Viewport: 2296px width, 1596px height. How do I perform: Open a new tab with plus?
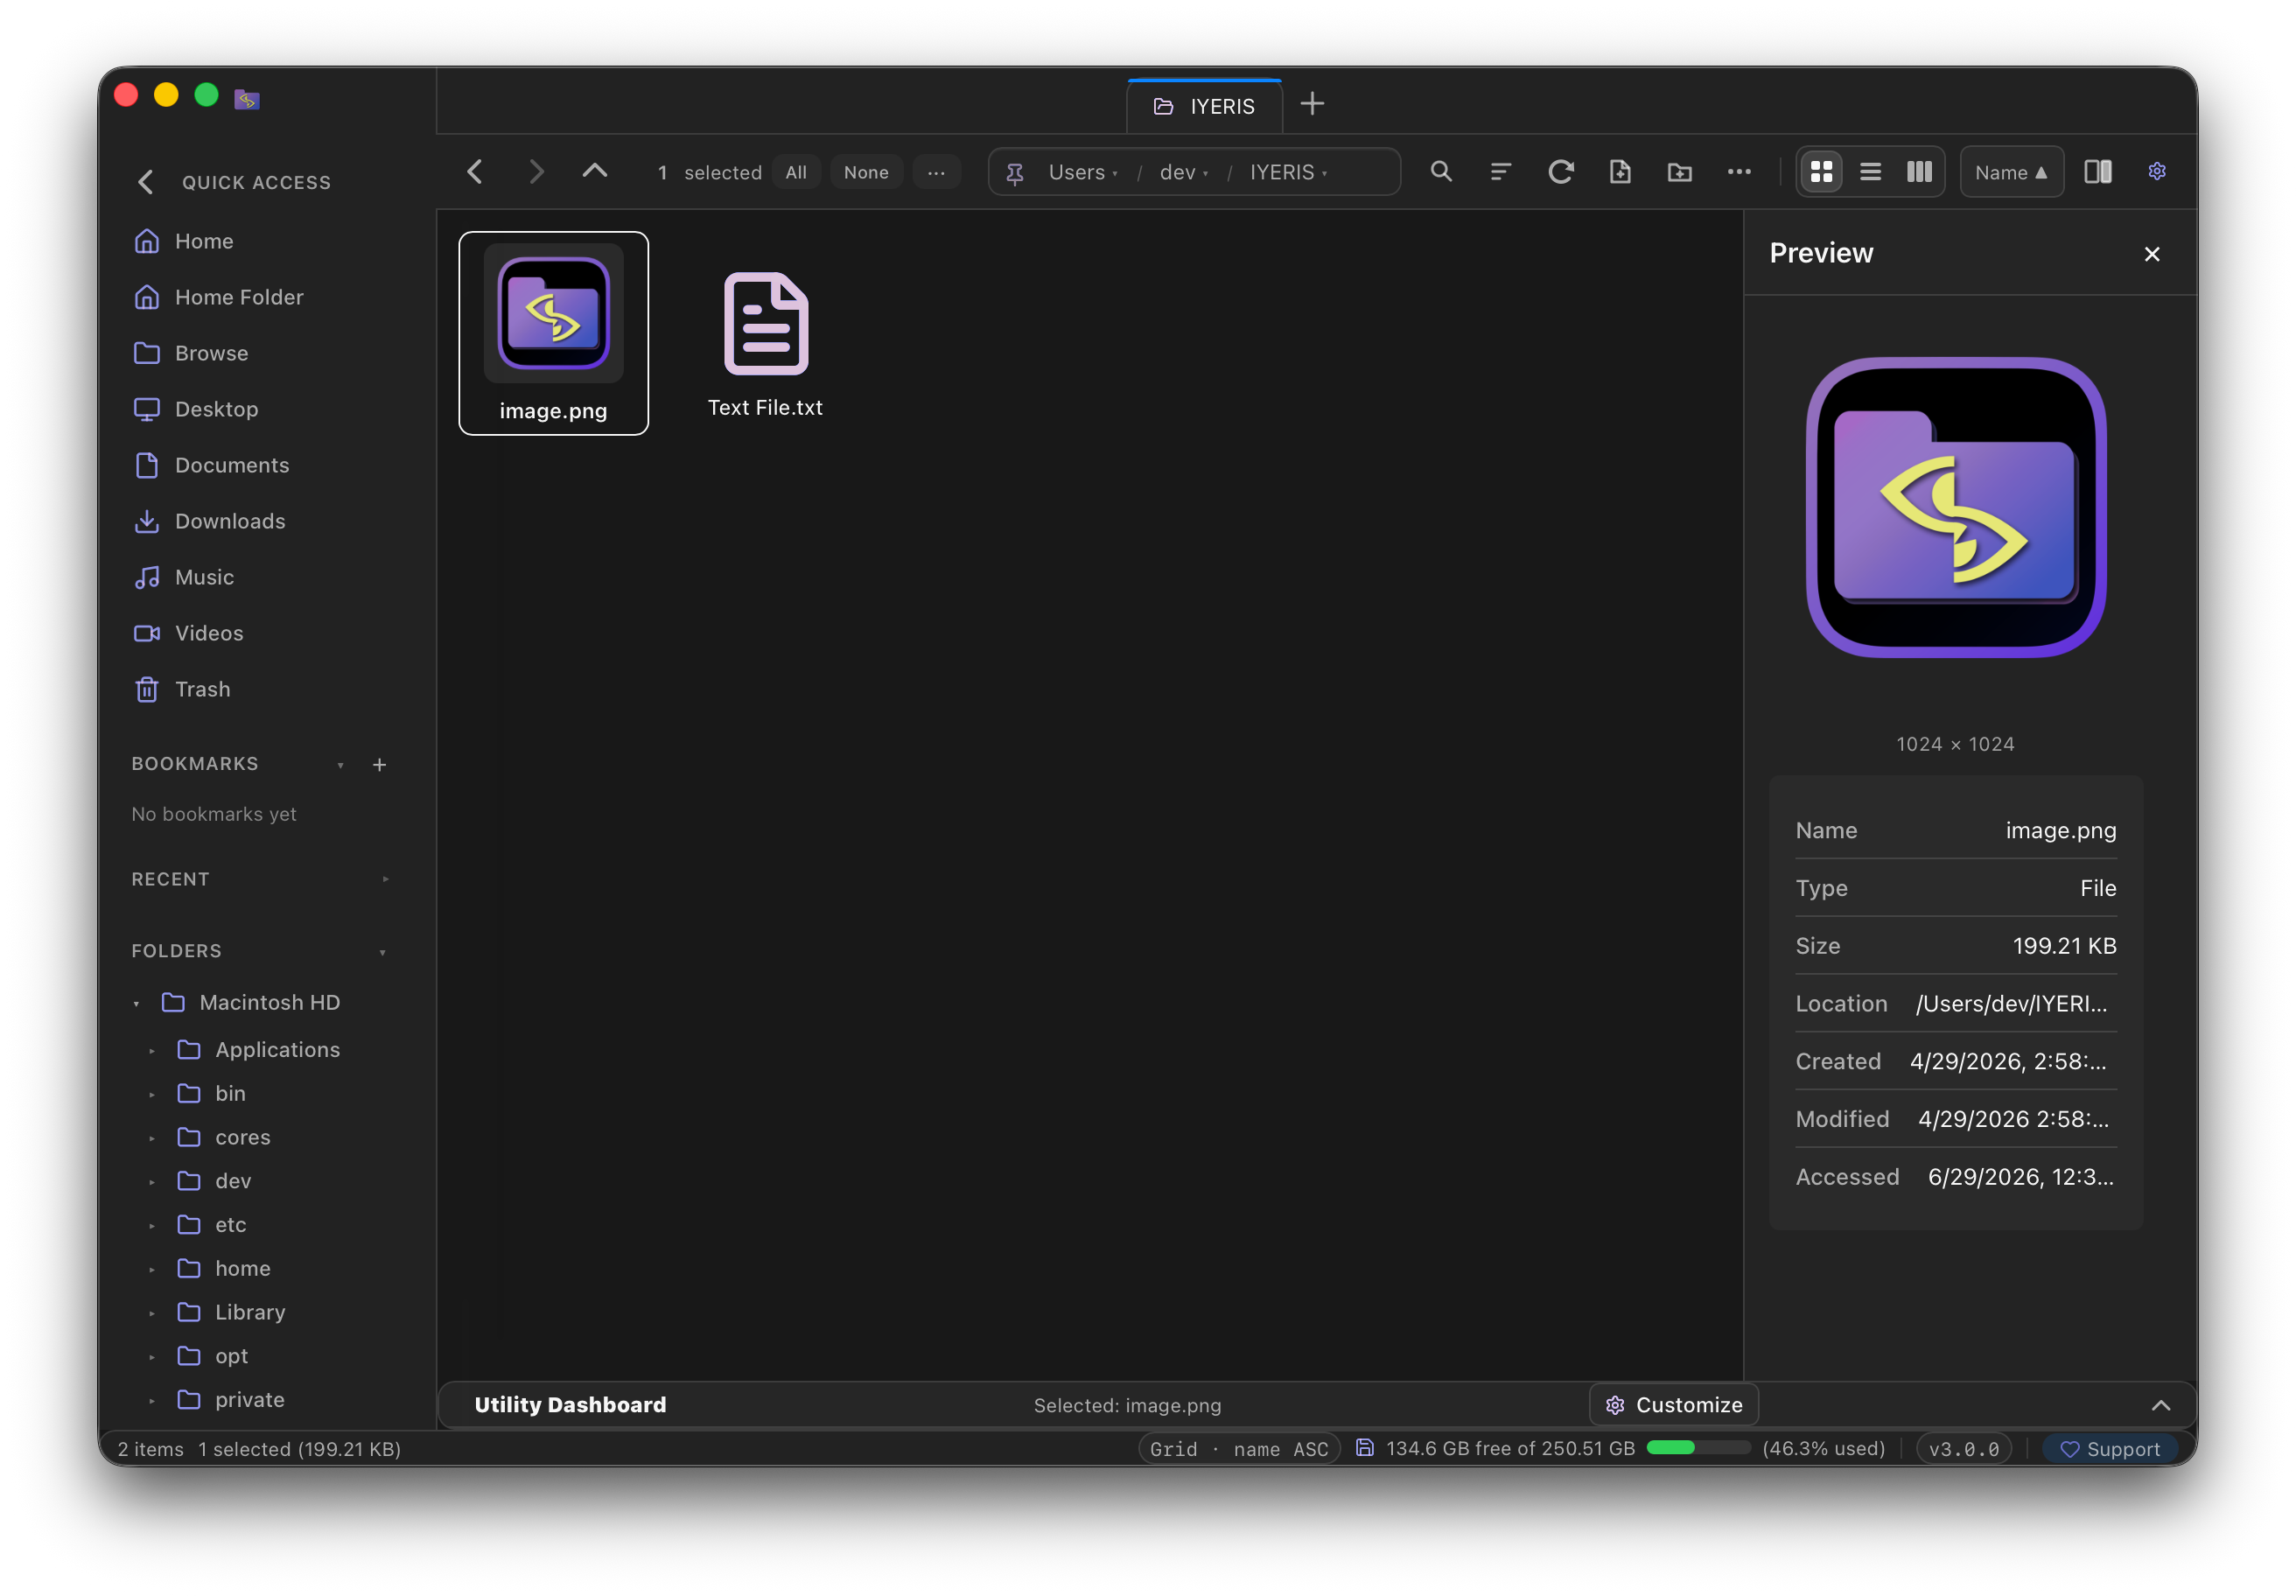pos(1312,104)
